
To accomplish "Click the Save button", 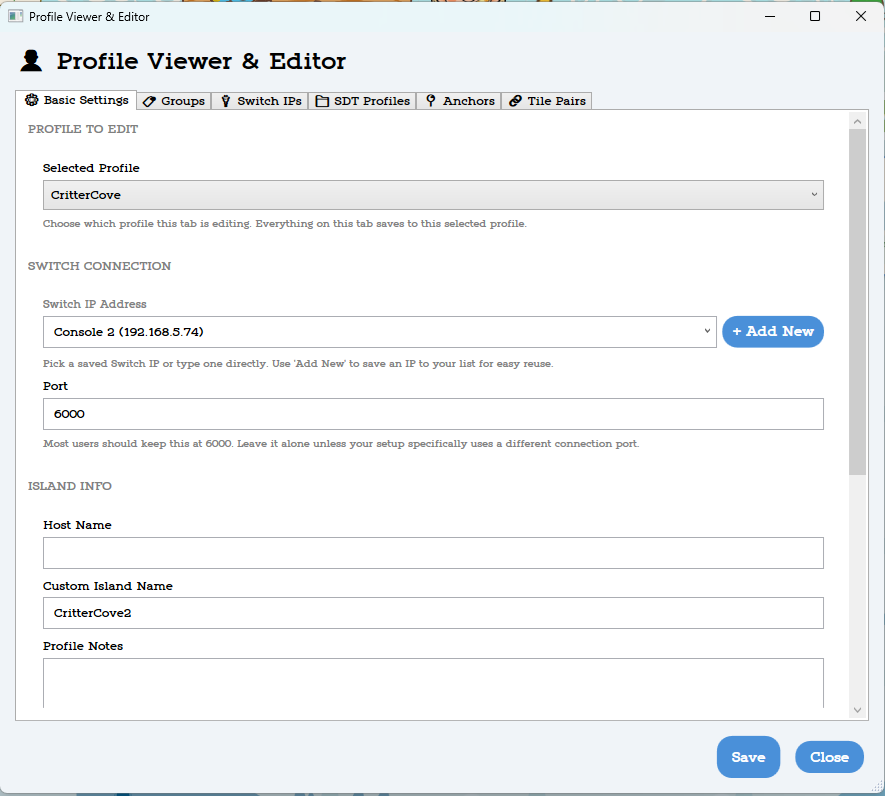I will coord(748,757).
